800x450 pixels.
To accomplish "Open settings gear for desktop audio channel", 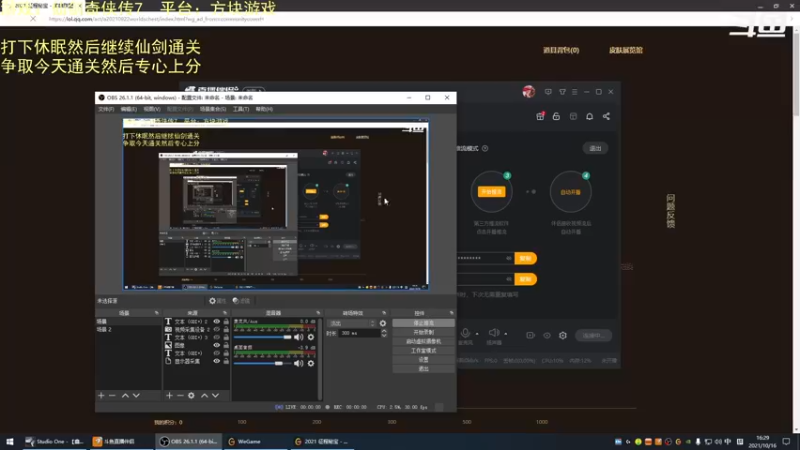I will click(311, 363).
